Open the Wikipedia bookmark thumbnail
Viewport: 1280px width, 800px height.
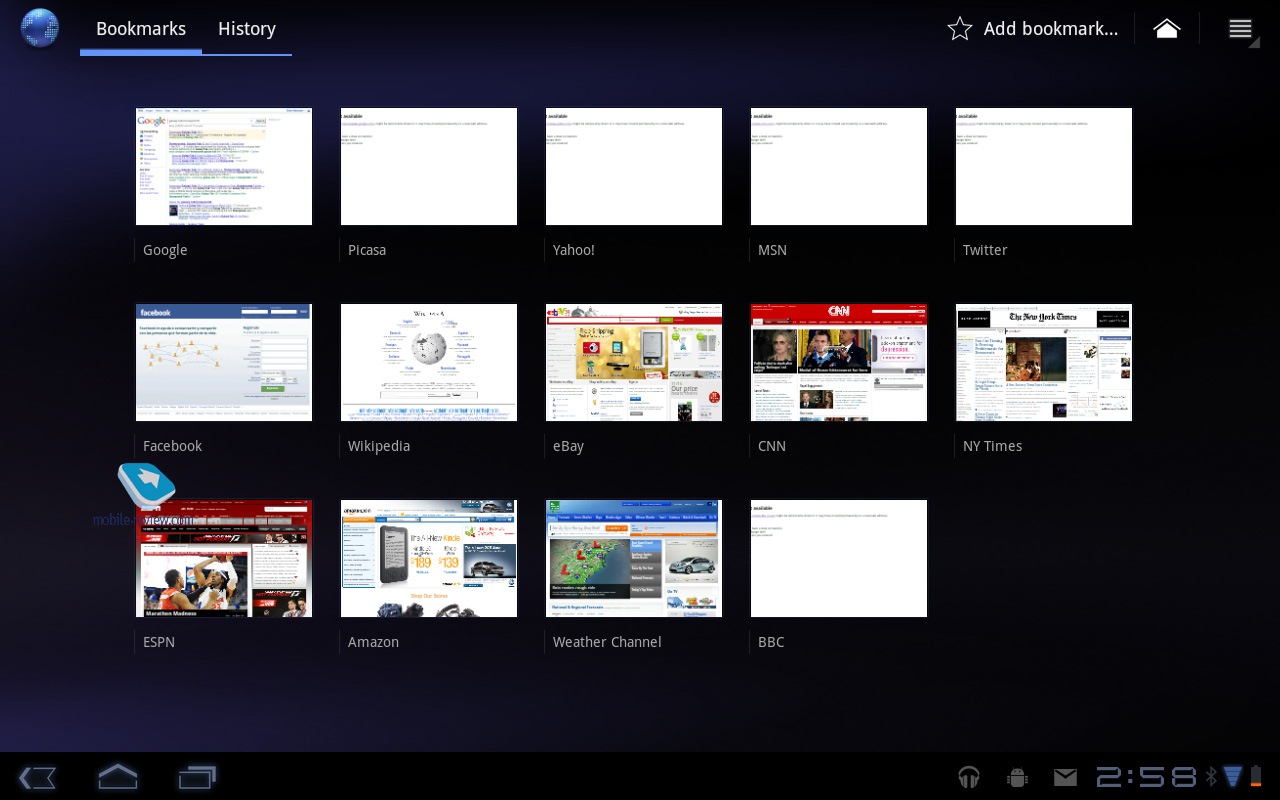[x=429, y=362]
